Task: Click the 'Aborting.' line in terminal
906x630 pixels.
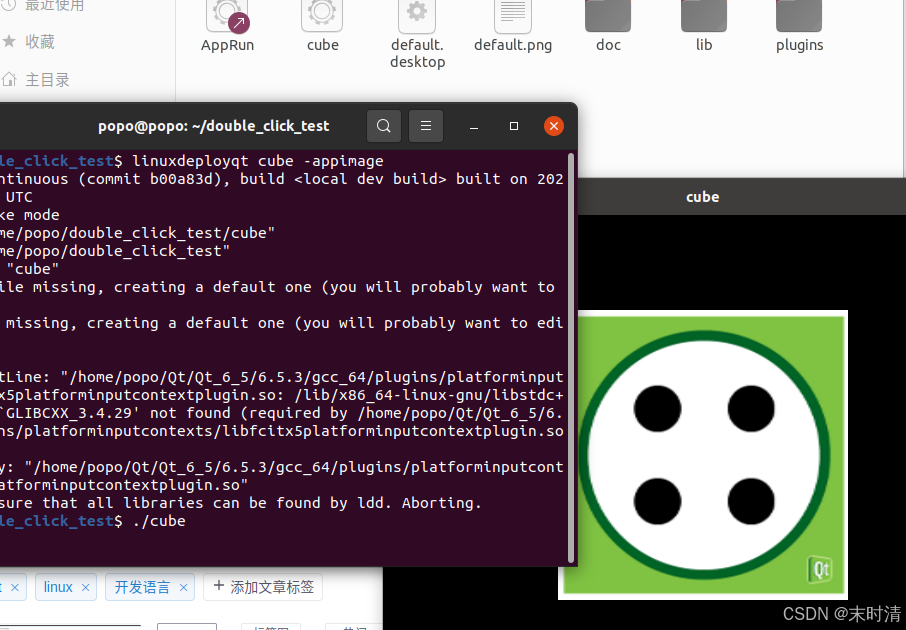Action: pyautogui.click(x=241, y=503)
